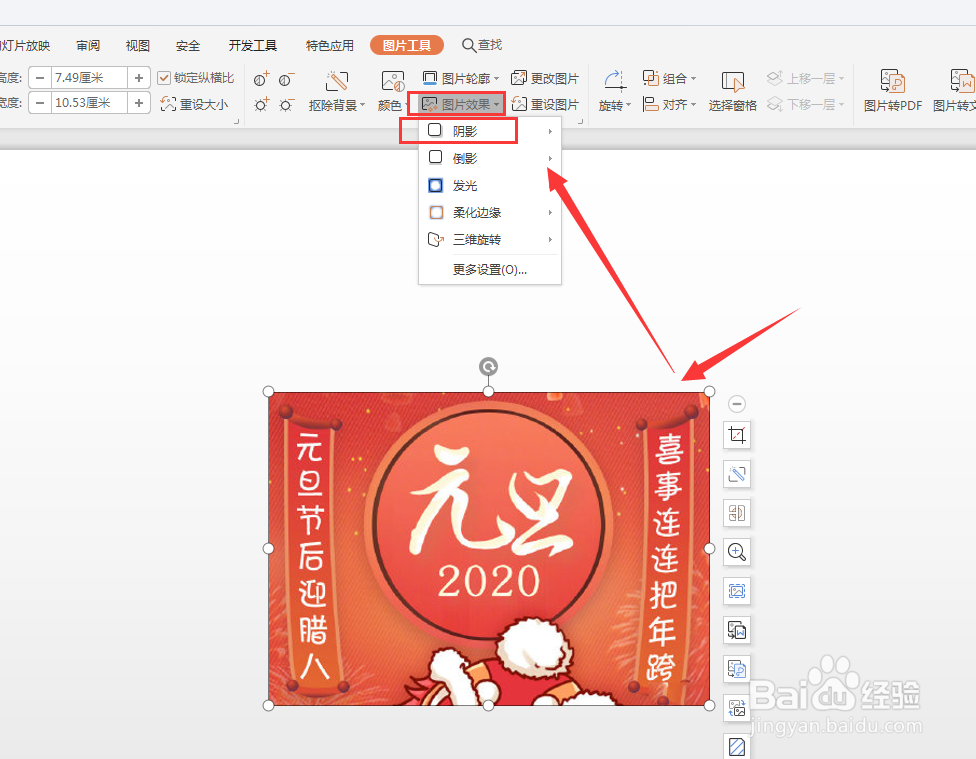Decrease picture height with minus button

[x=40, y=78]
